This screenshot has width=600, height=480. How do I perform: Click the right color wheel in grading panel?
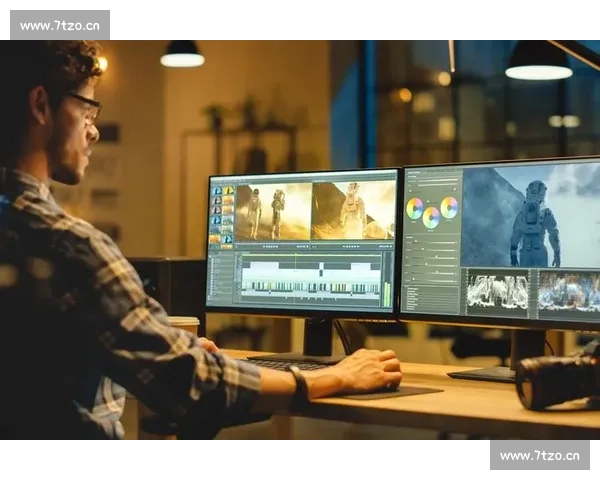[449, 207]
